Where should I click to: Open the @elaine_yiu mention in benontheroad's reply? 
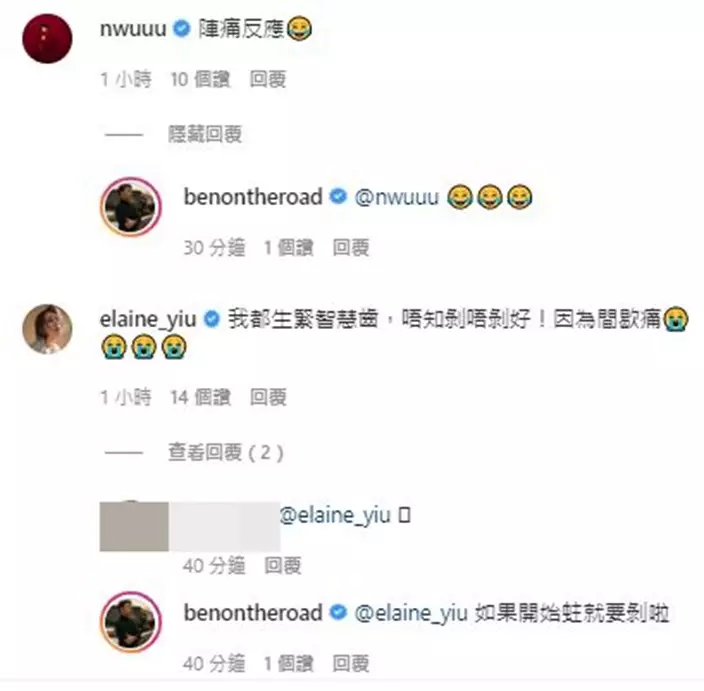[411, 613]
